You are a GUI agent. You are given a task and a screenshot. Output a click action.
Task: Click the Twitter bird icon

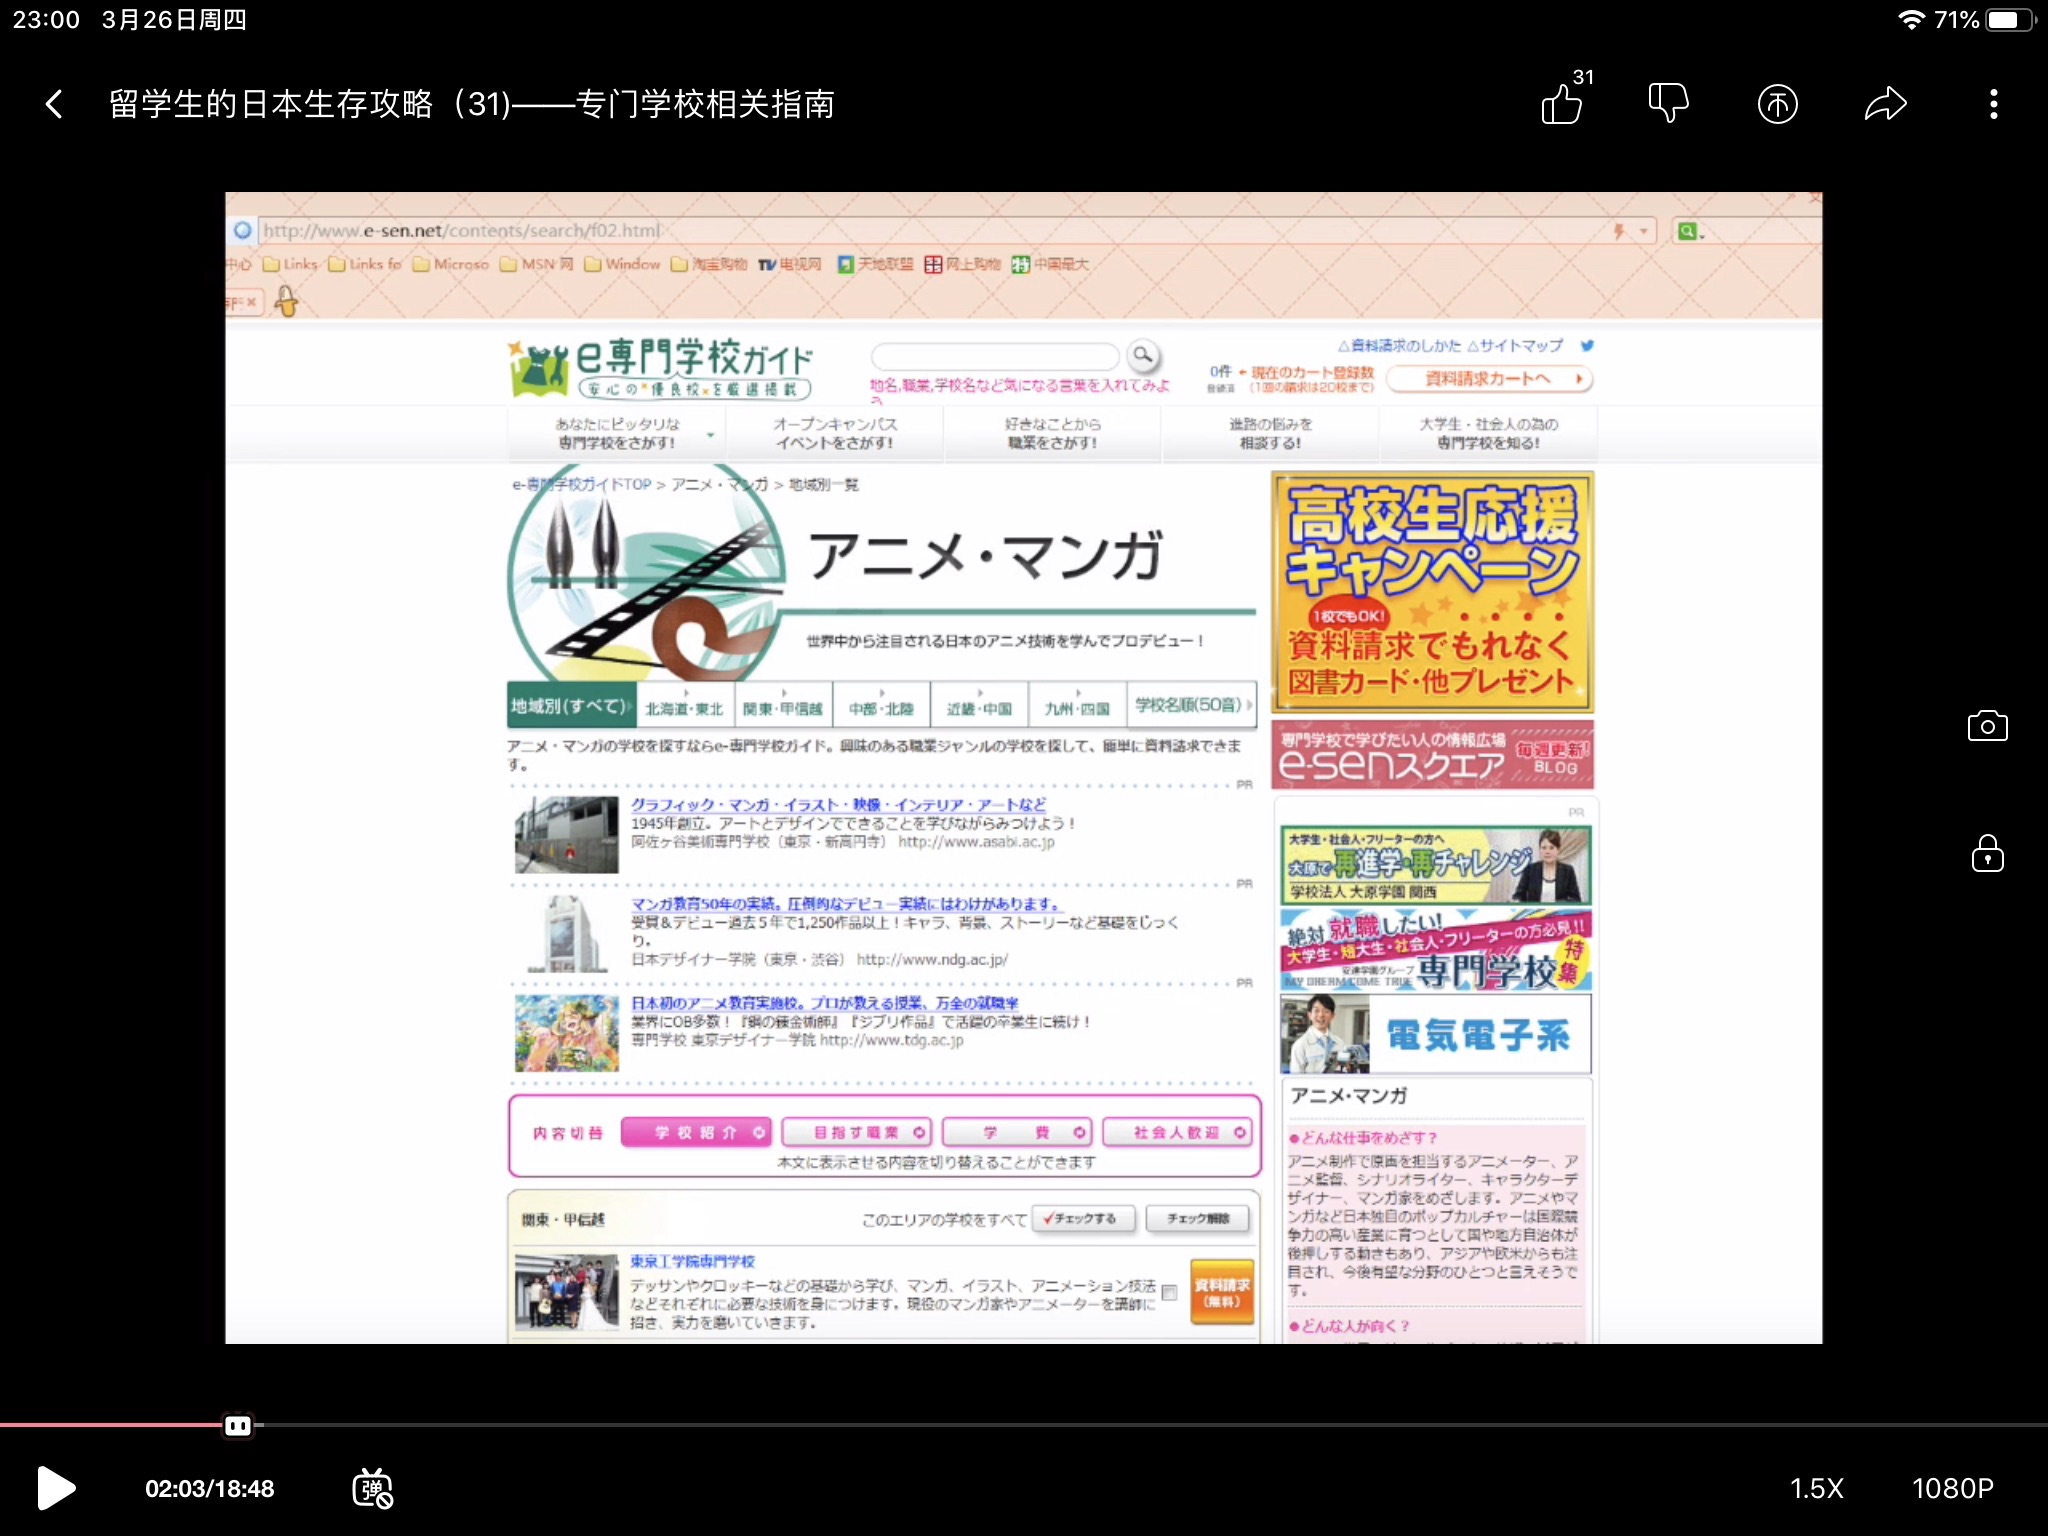pyautogui.click(x=1586, y=345)
